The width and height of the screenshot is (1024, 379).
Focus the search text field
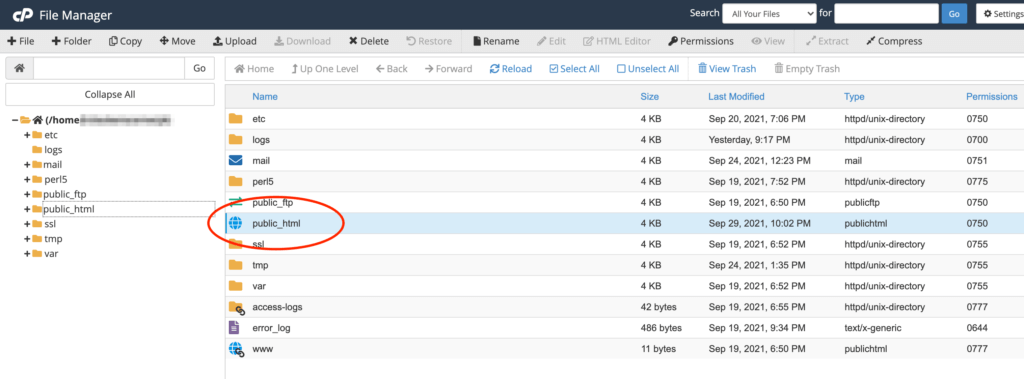886,14
